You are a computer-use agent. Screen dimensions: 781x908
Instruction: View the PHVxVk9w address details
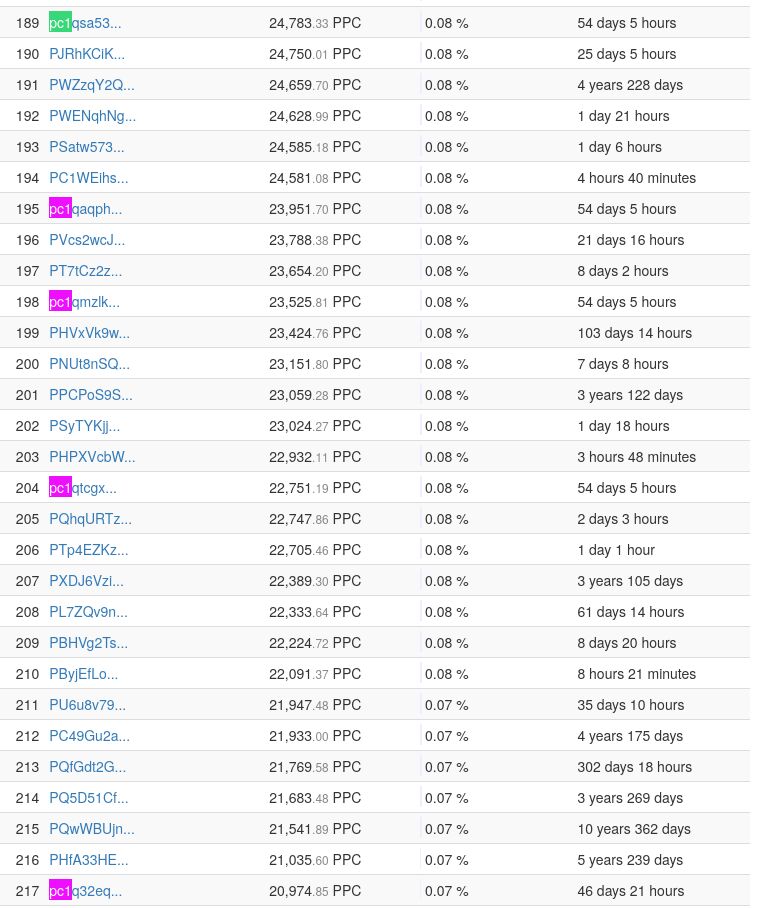(89, 333)
